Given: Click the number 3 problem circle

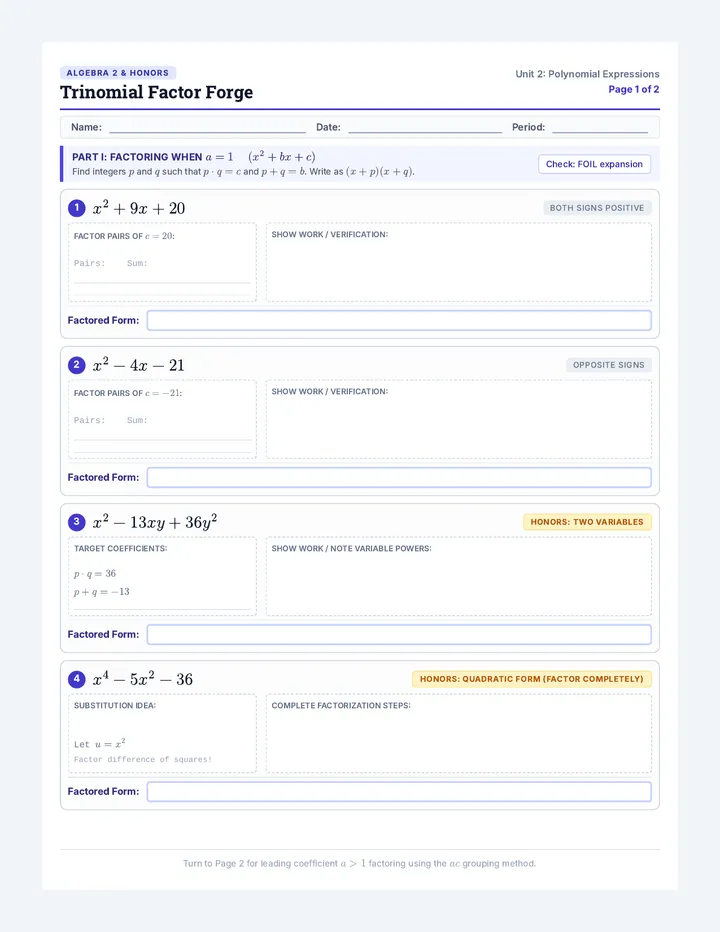Looking at the screenshot, I should pos(77,522).
